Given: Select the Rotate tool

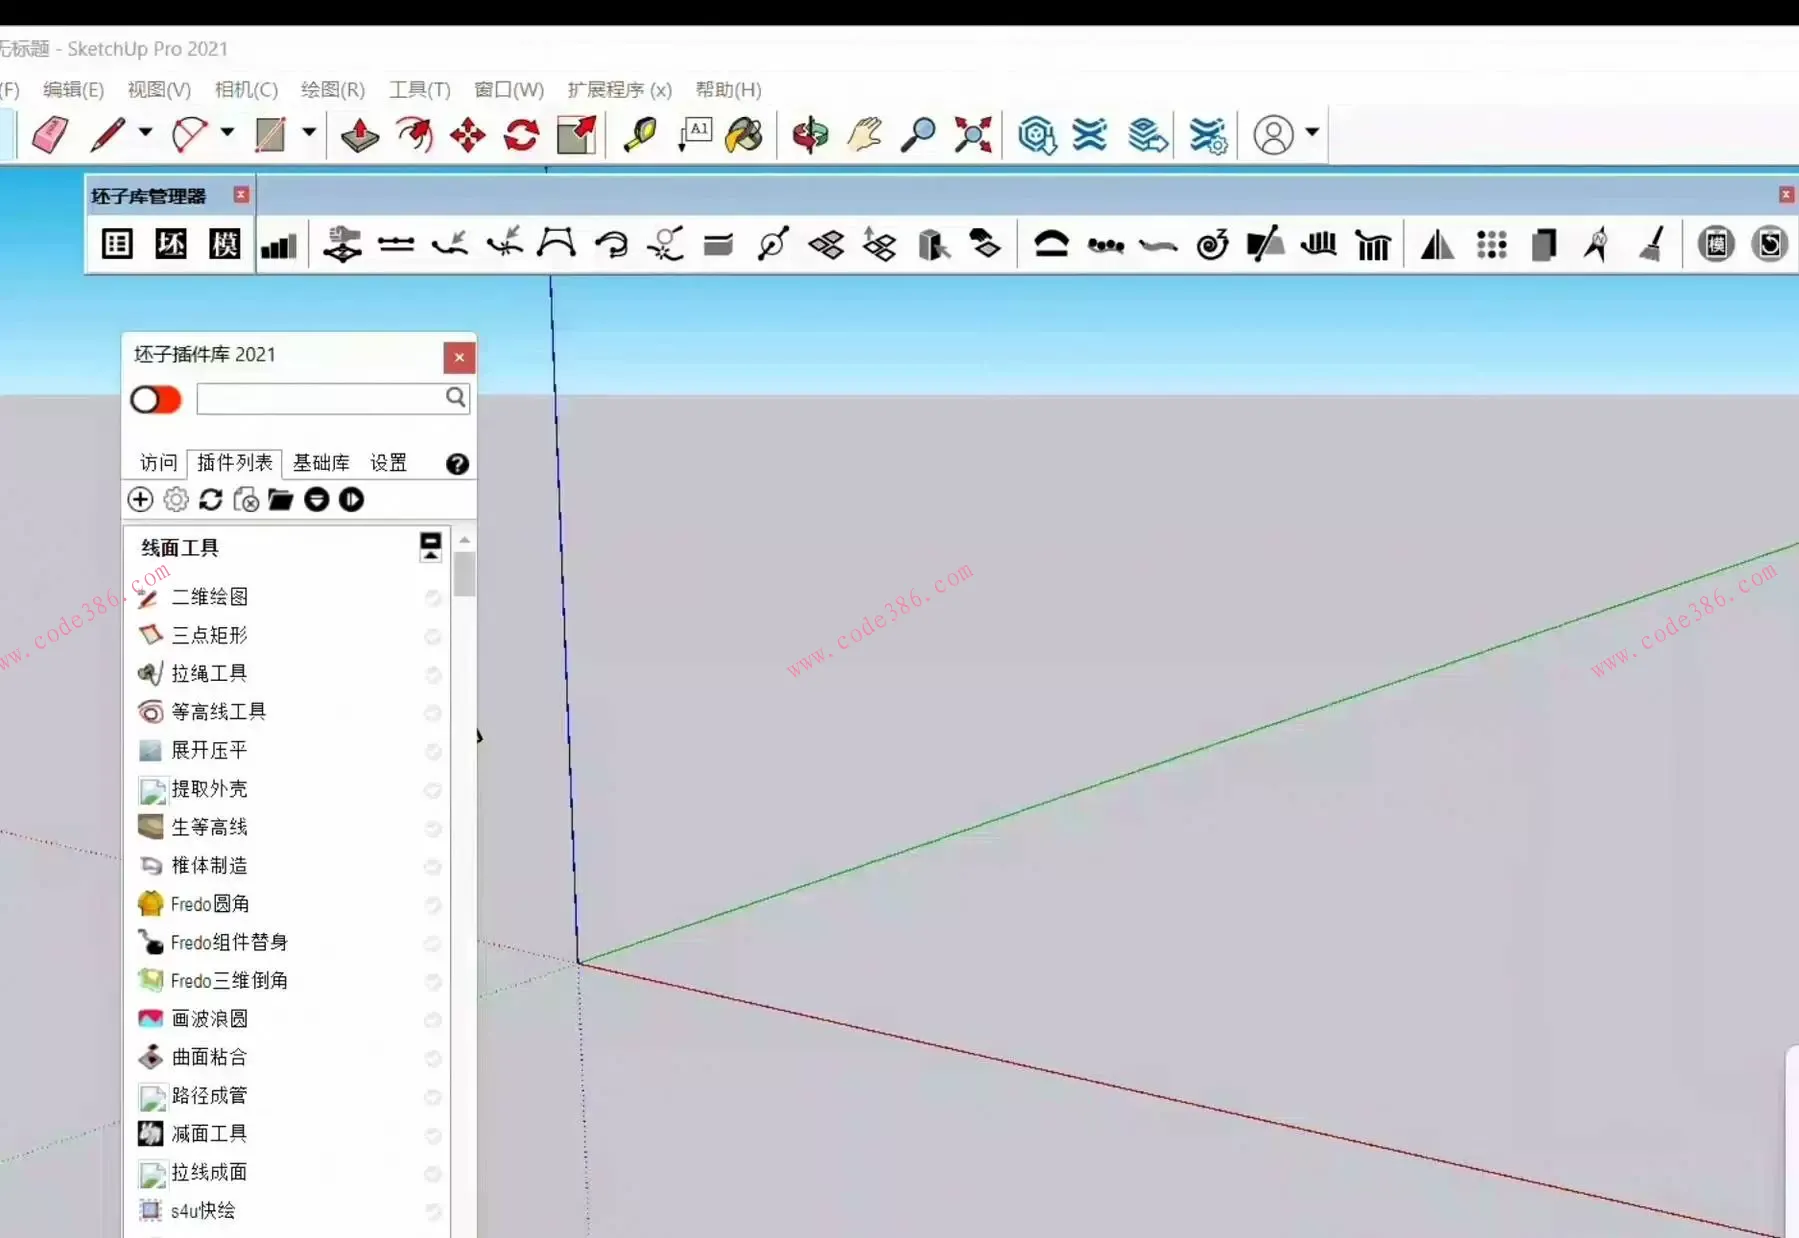Looking at the screenshot, I should pyautogui.click(x=521, y=134).
